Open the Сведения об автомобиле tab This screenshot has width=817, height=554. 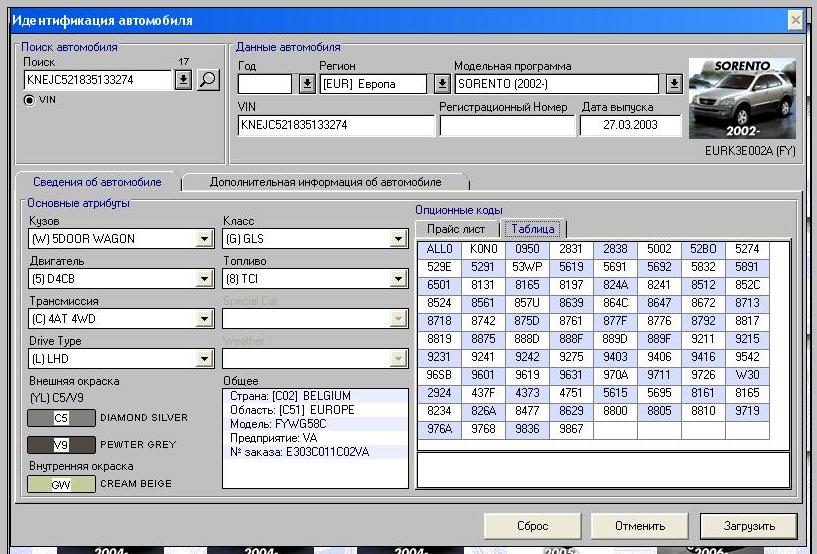97,182
